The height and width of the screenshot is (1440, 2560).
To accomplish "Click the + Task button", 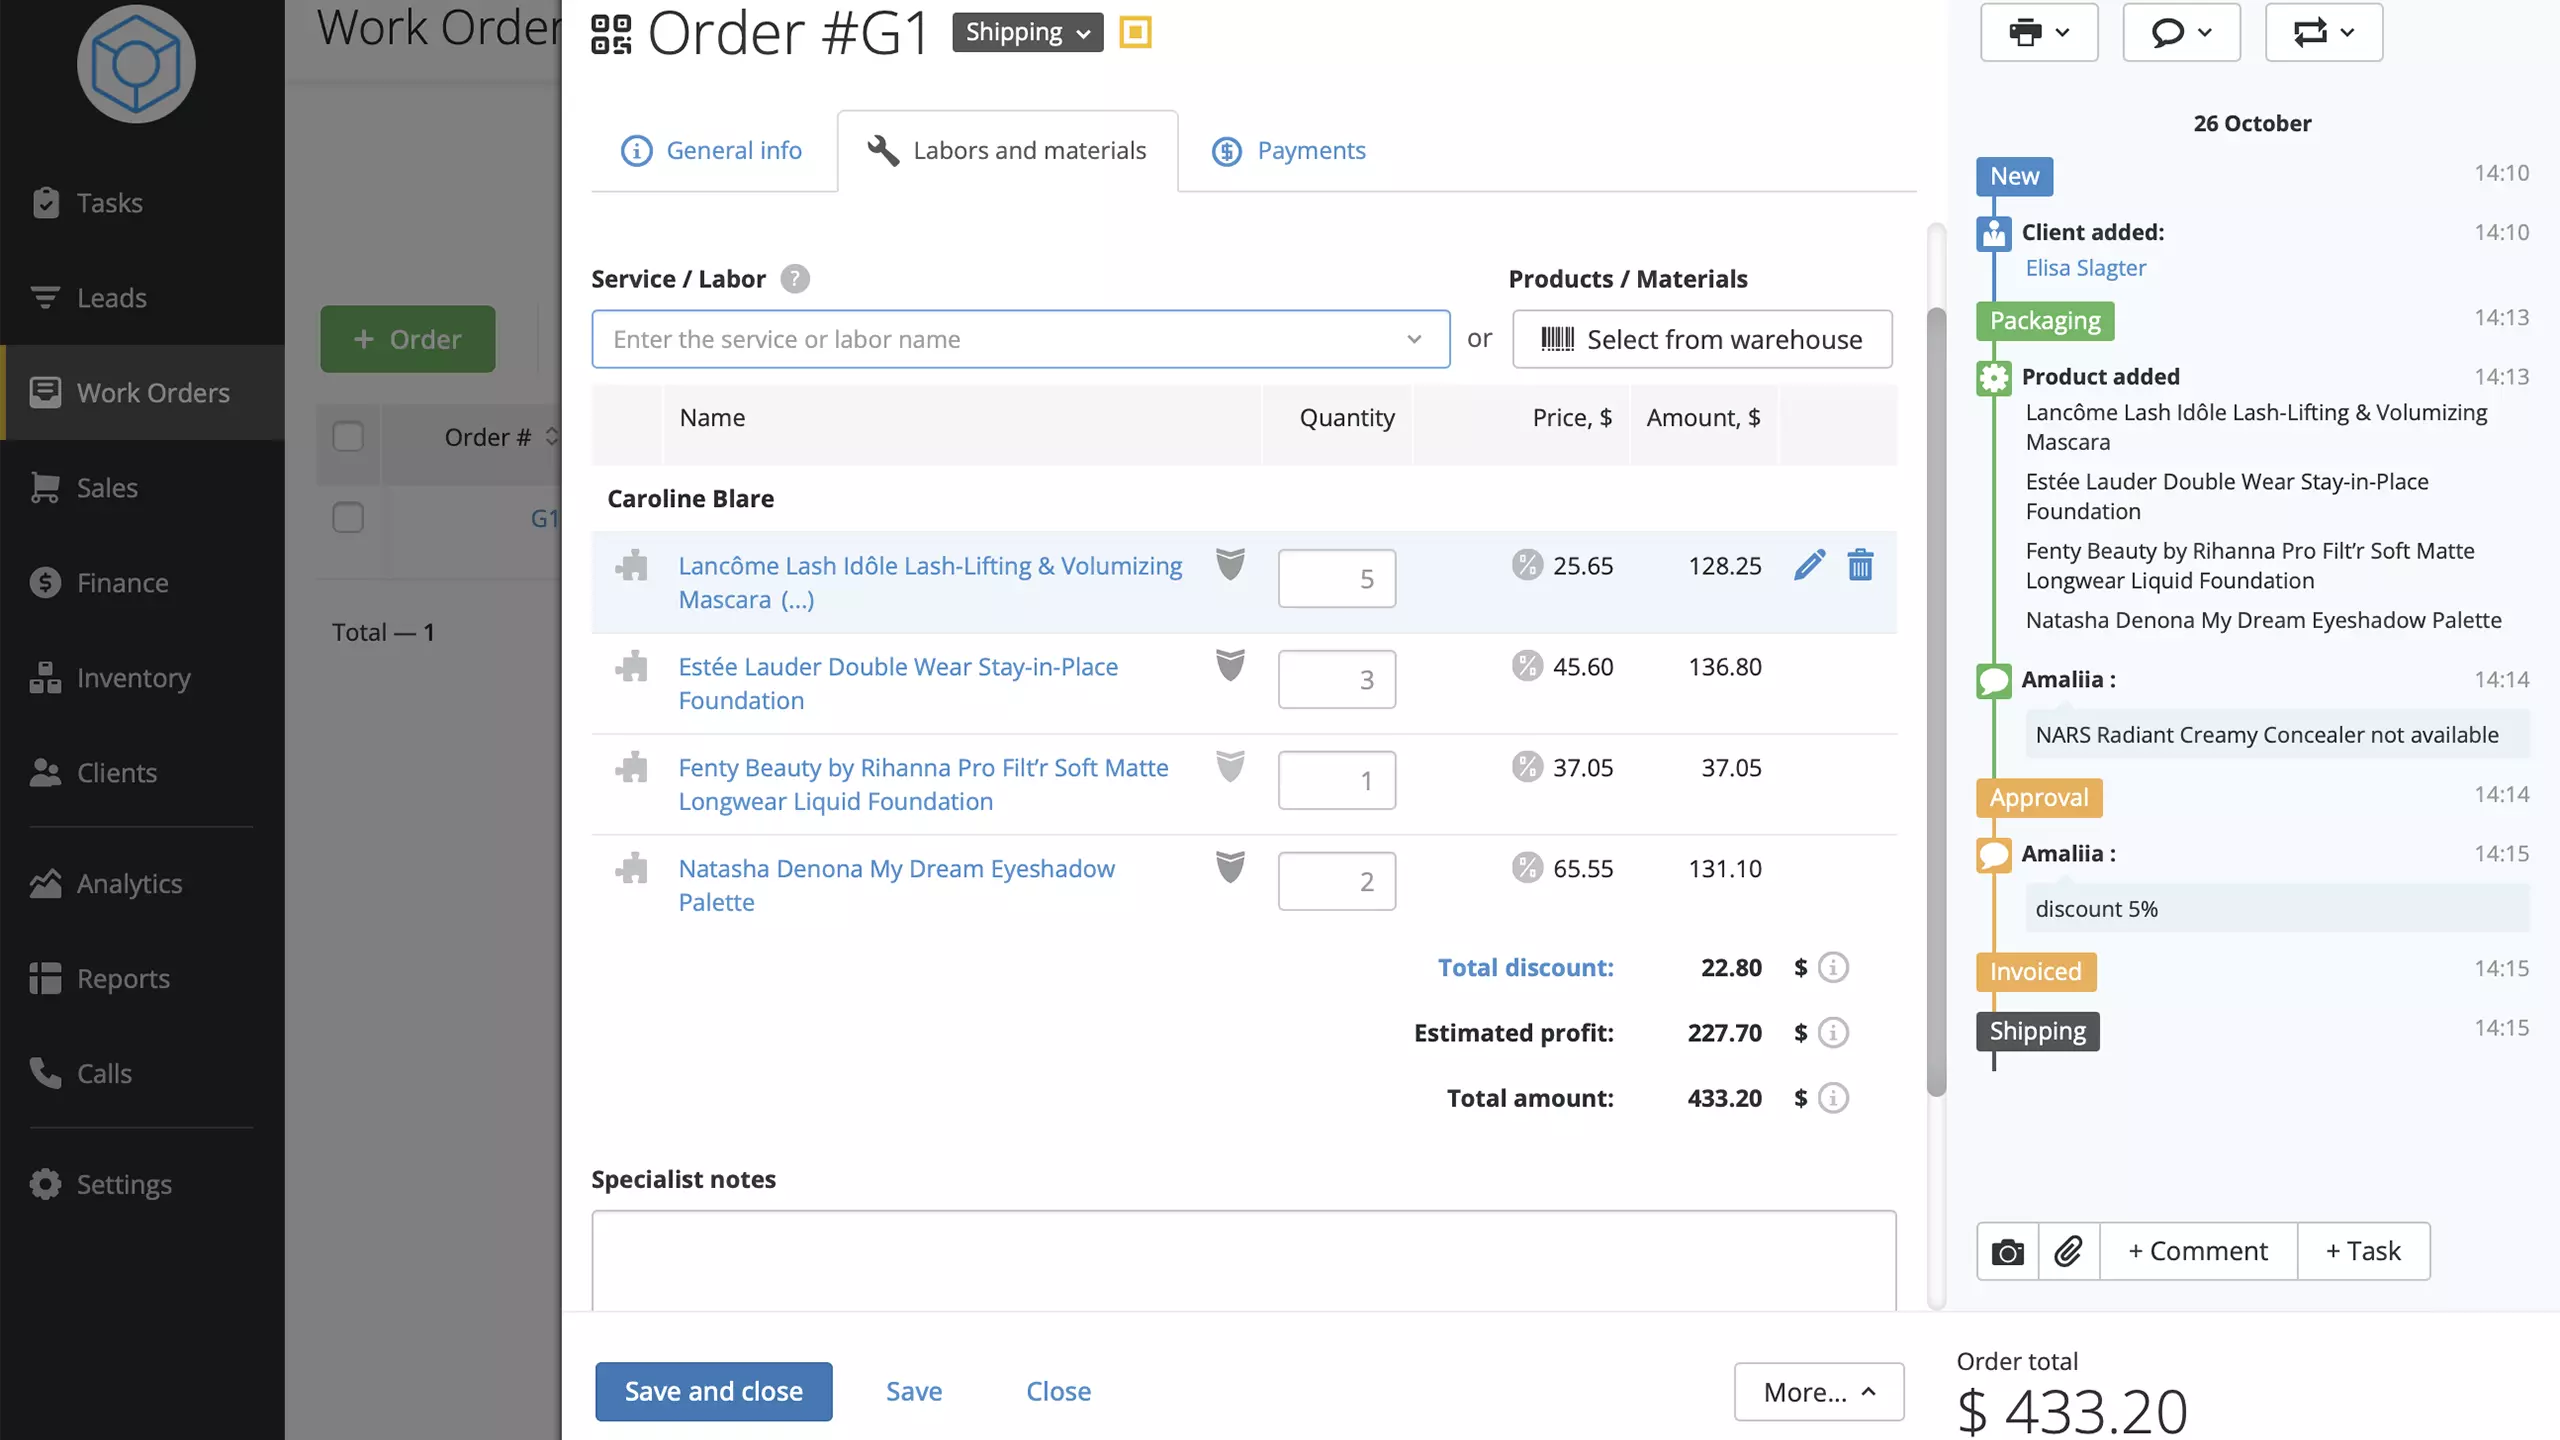I will [x=2363, y=1251].
